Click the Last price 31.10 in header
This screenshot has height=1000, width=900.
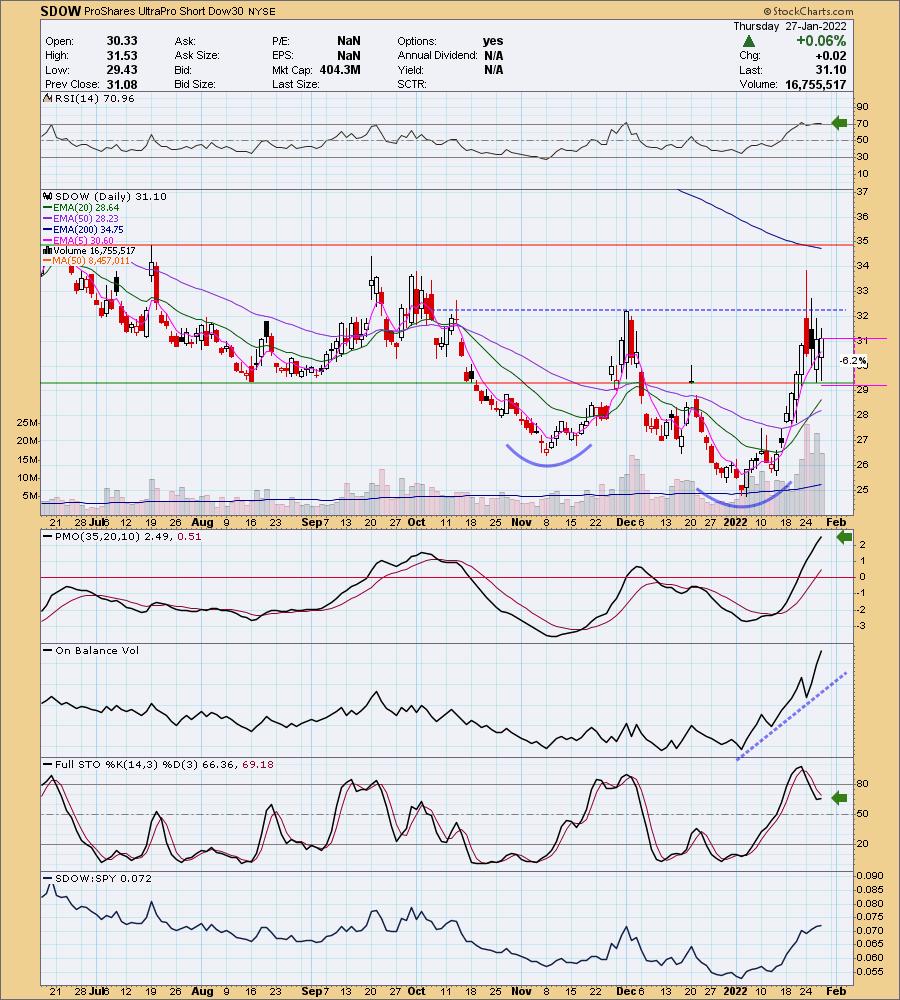(831, 70)
